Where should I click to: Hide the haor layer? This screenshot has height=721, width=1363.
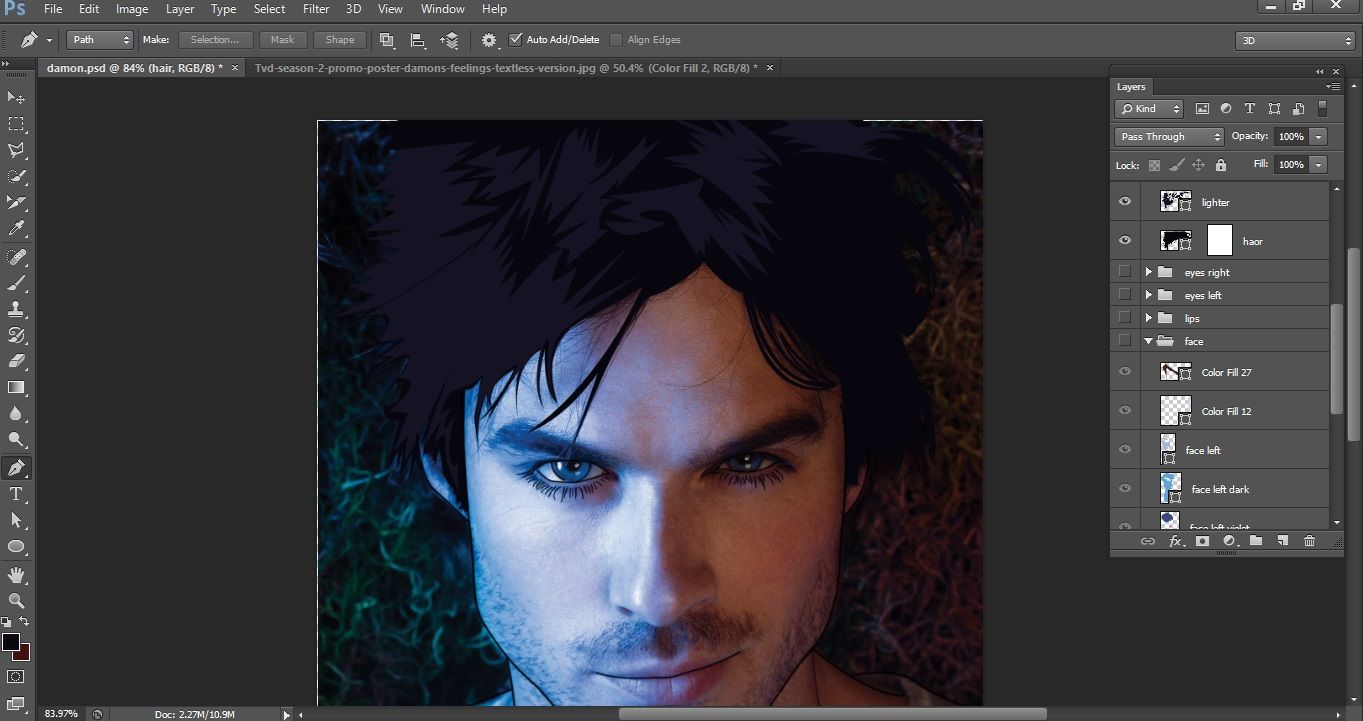pos(1125,241)
